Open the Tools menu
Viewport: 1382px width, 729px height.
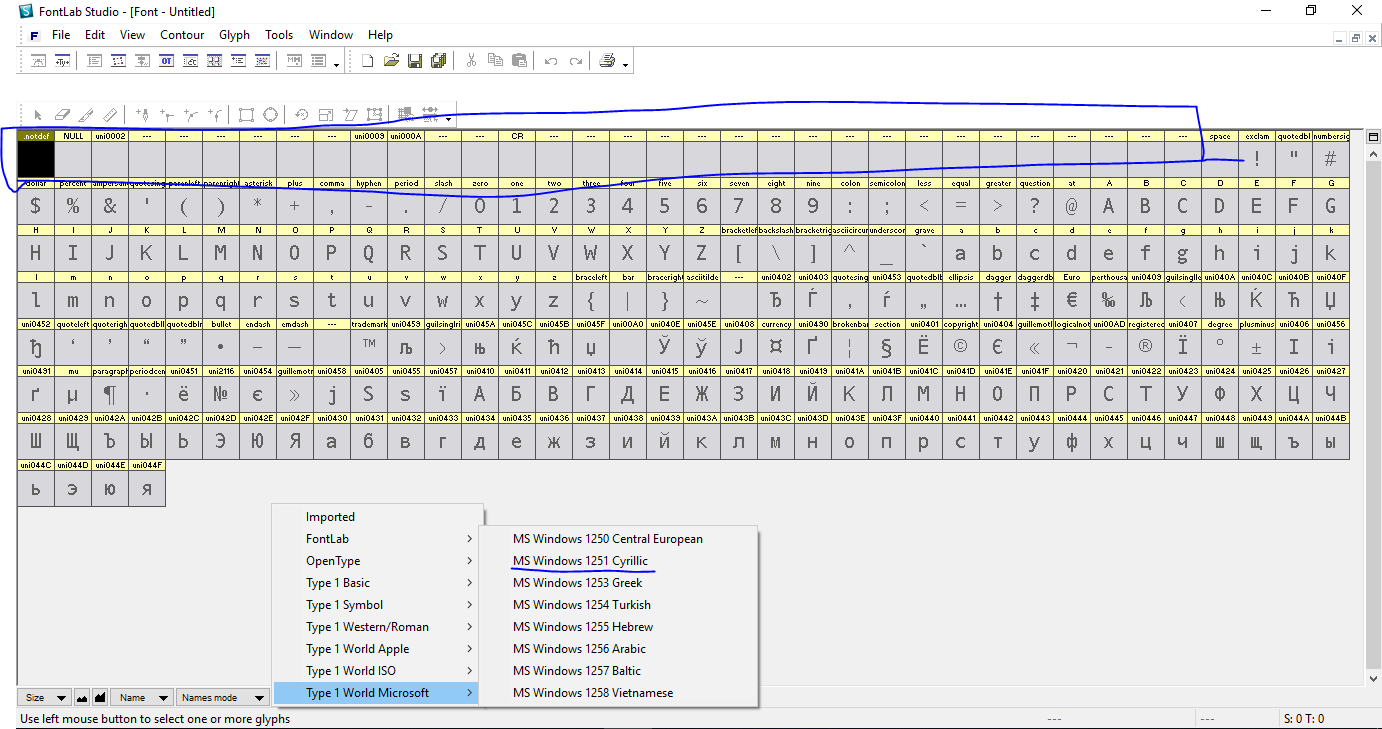(279, 34)
